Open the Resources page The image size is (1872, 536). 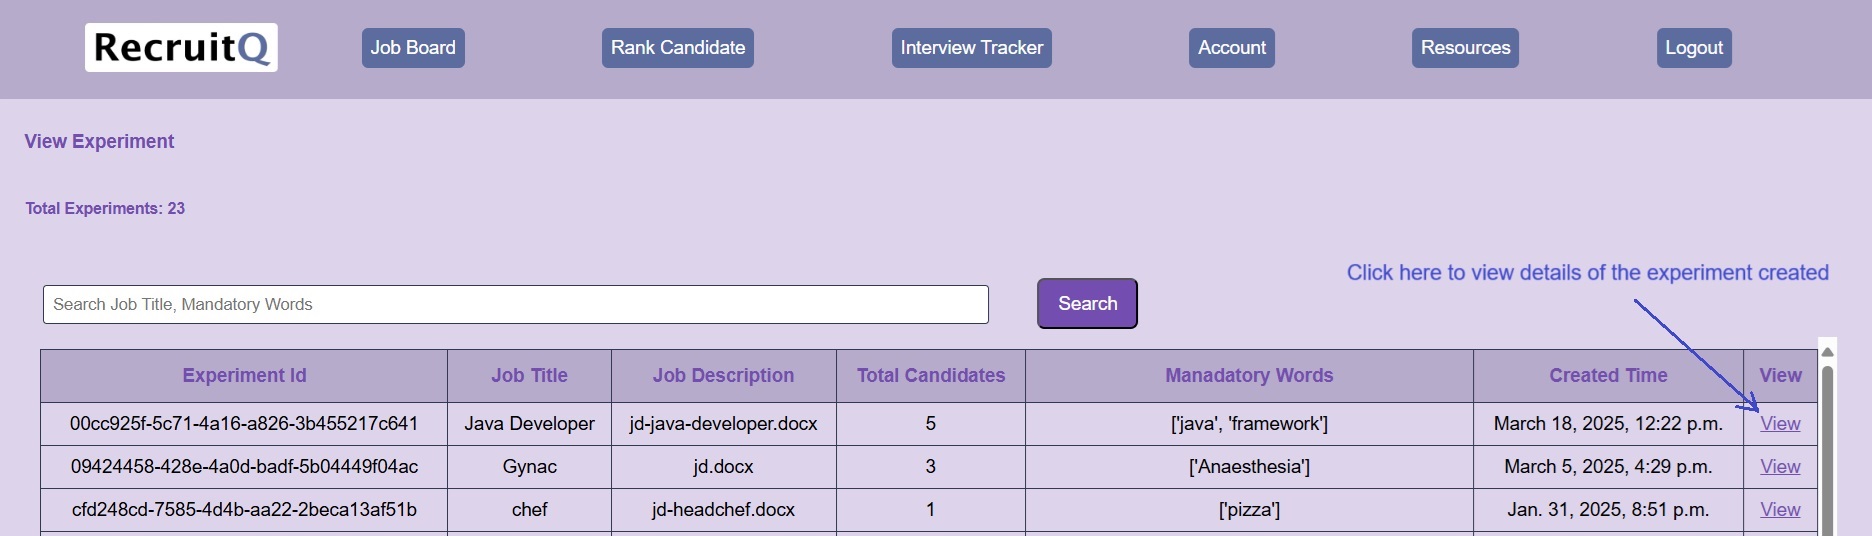[1465, 48]
